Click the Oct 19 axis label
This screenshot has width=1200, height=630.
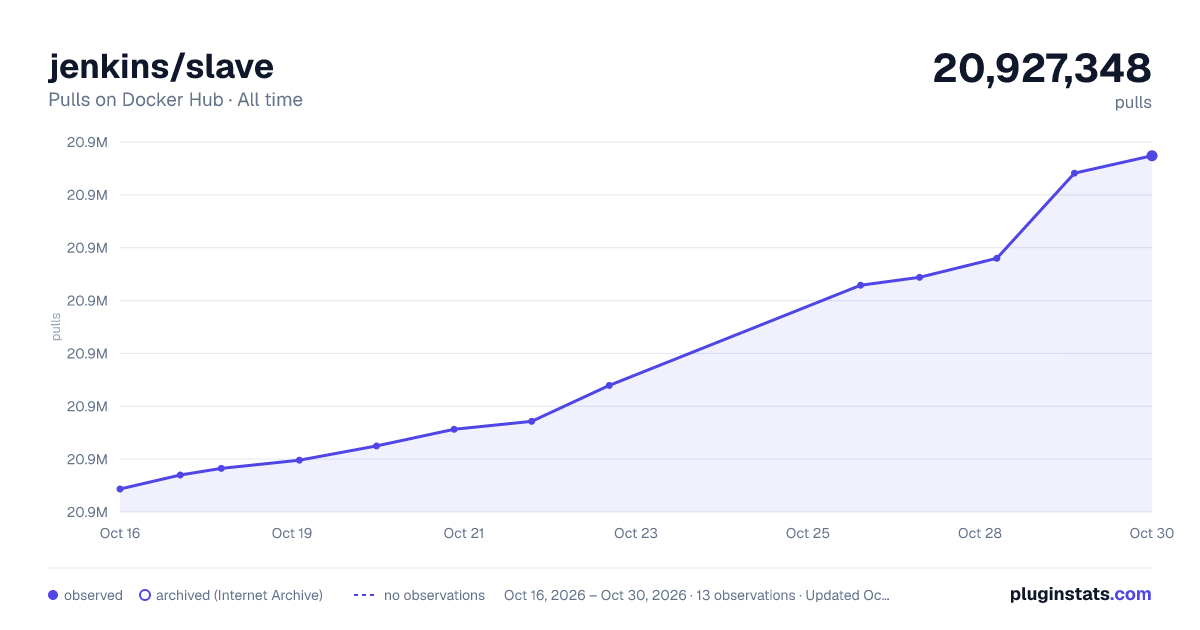coord(292,533)
